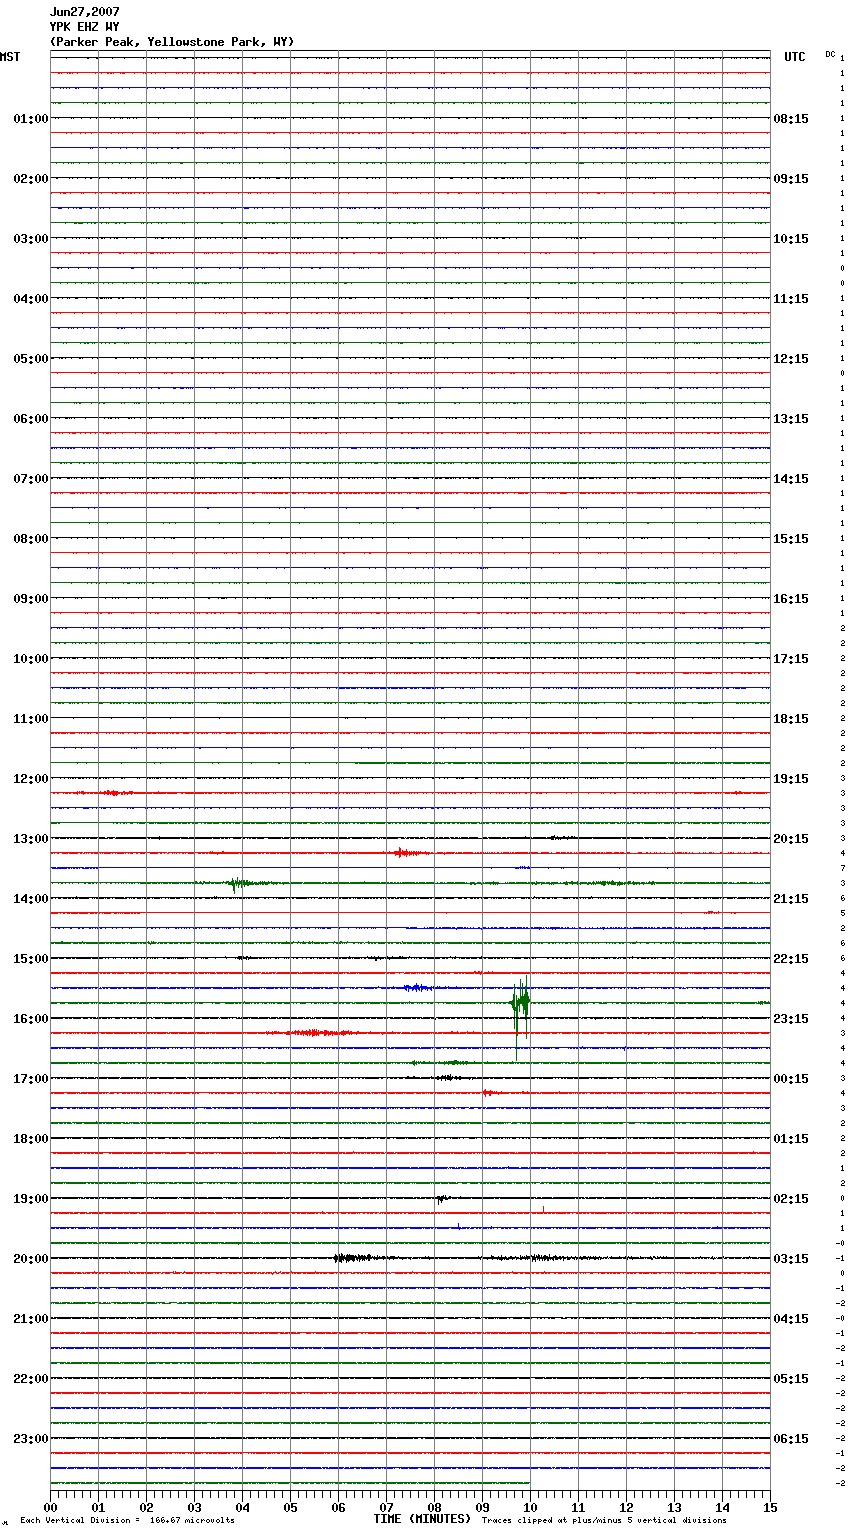Screen dimensions: 850x1534
Task: Select the 20:00 MST time label
Action: click(30, 1259)
